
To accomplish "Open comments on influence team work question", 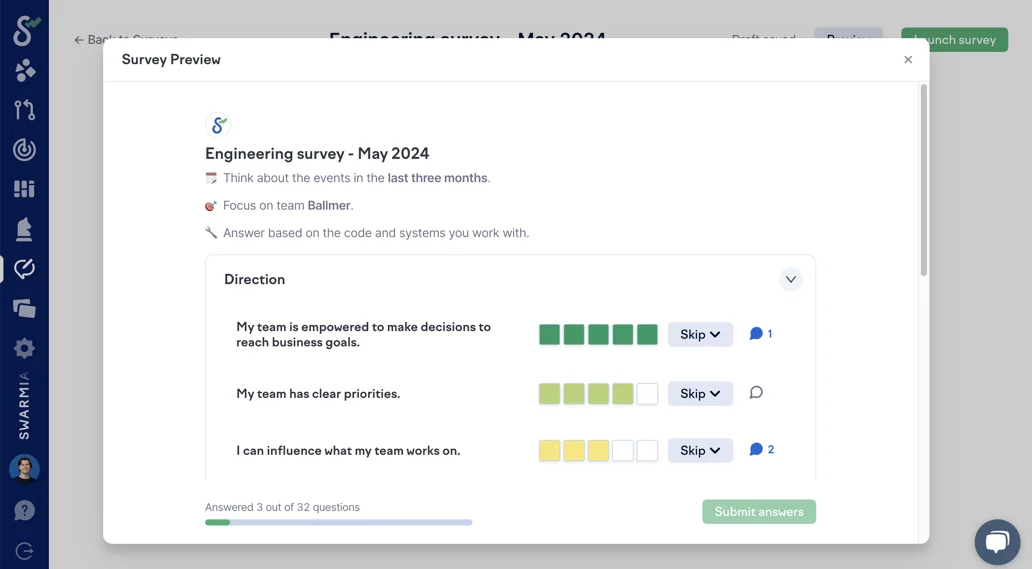I will pos(761,450).
